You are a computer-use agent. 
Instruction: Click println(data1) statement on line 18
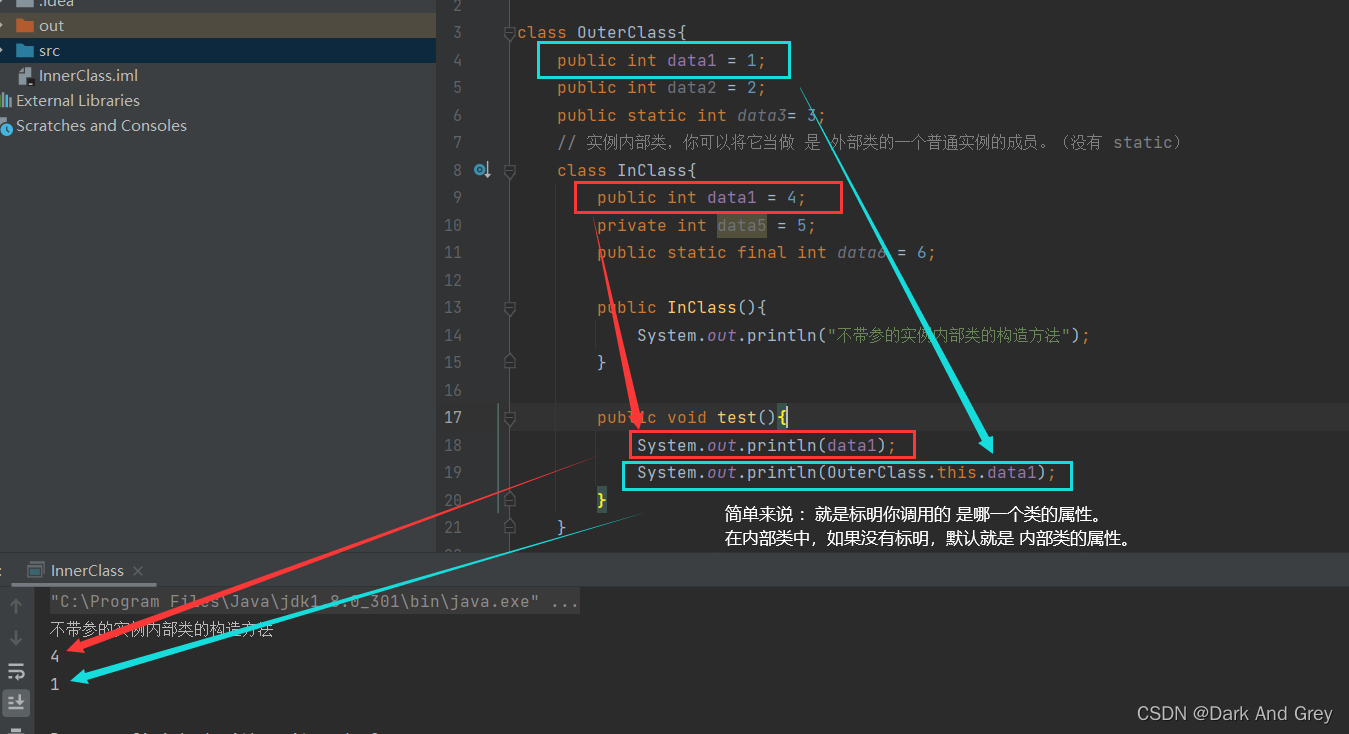767,446
